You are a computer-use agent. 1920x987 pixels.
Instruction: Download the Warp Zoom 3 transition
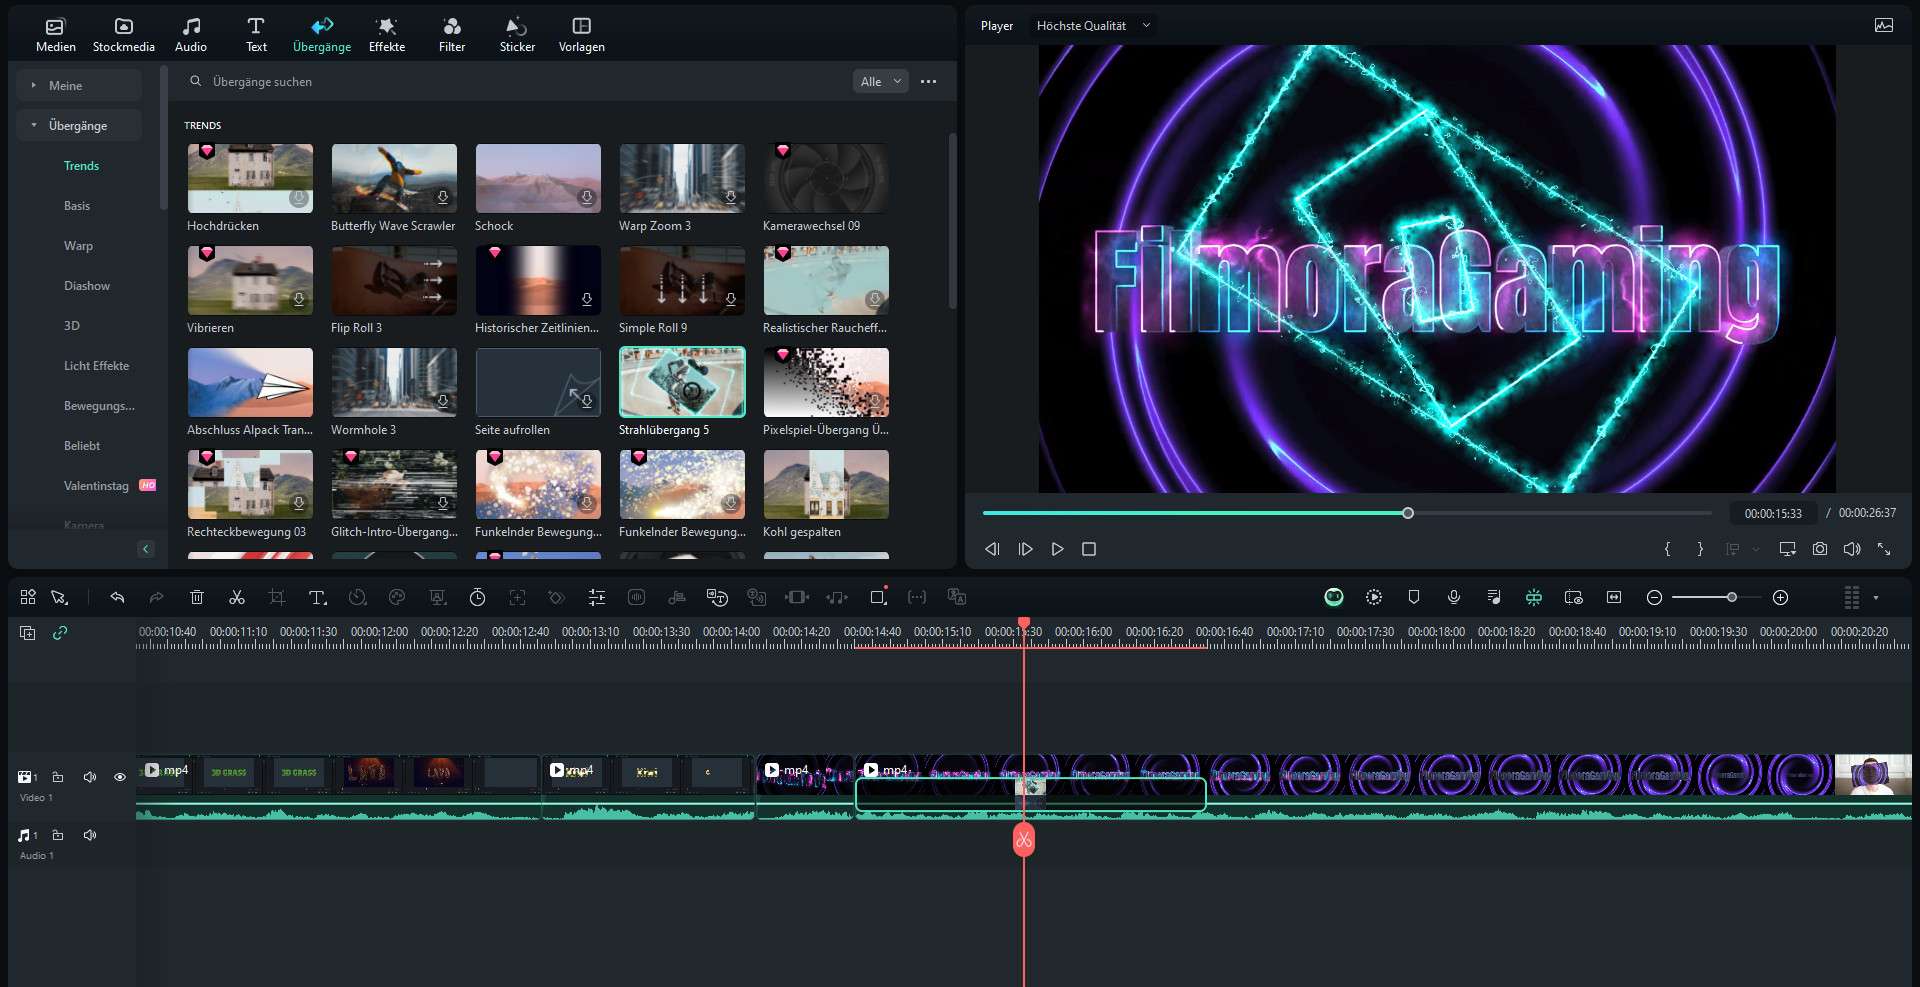pyautogui.click(x=731, y=198)
